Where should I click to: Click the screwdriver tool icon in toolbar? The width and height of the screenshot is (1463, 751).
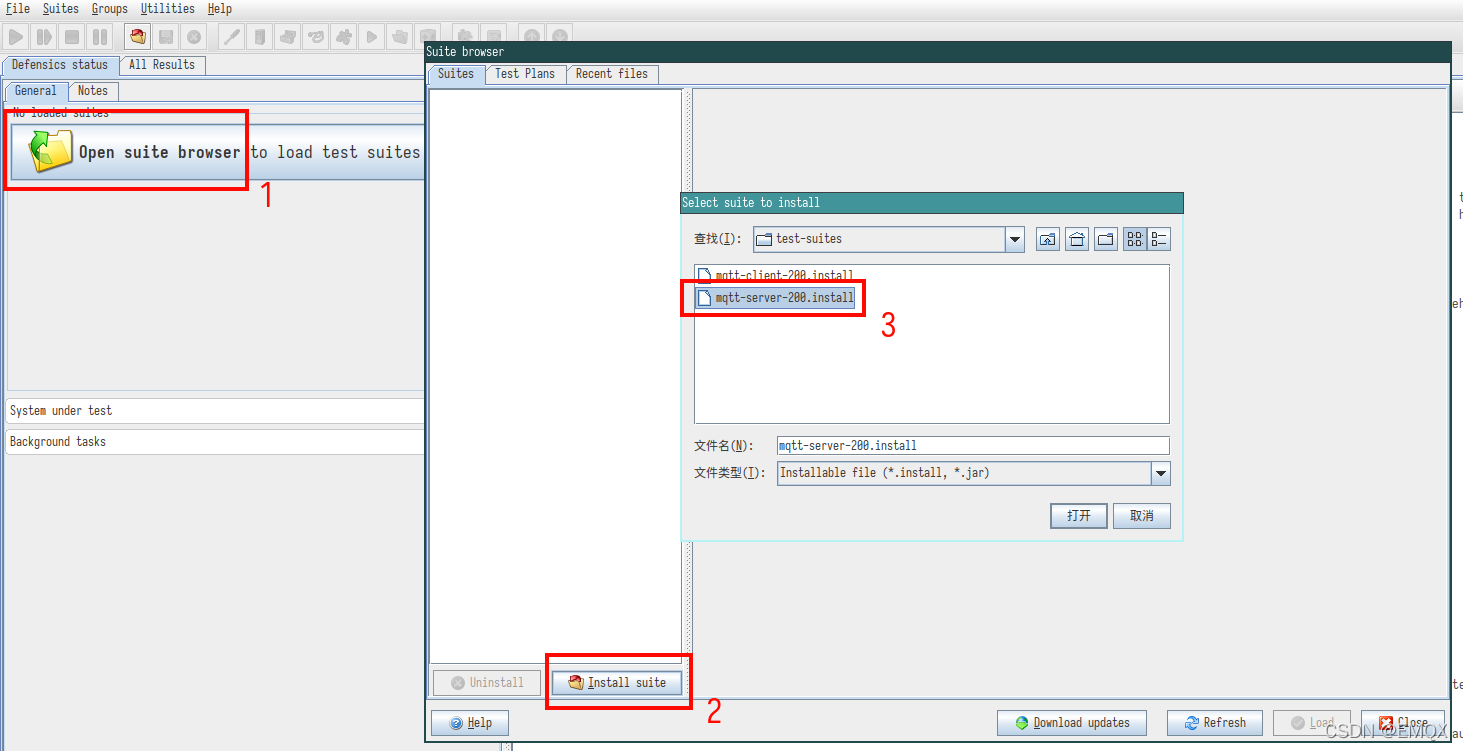tap(231, 37)
